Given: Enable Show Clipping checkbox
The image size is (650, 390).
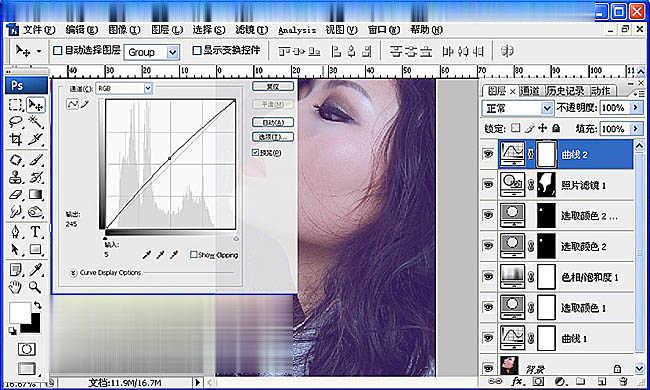Looking at the screenshot, I should (x=193, y=254).
